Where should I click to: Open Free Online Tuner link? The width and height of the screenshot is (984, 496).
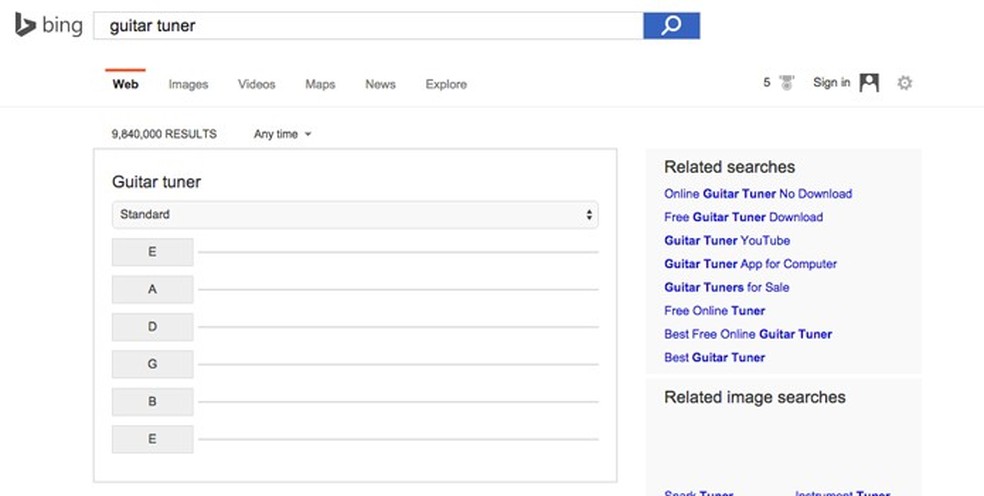(x=715, y=311)
